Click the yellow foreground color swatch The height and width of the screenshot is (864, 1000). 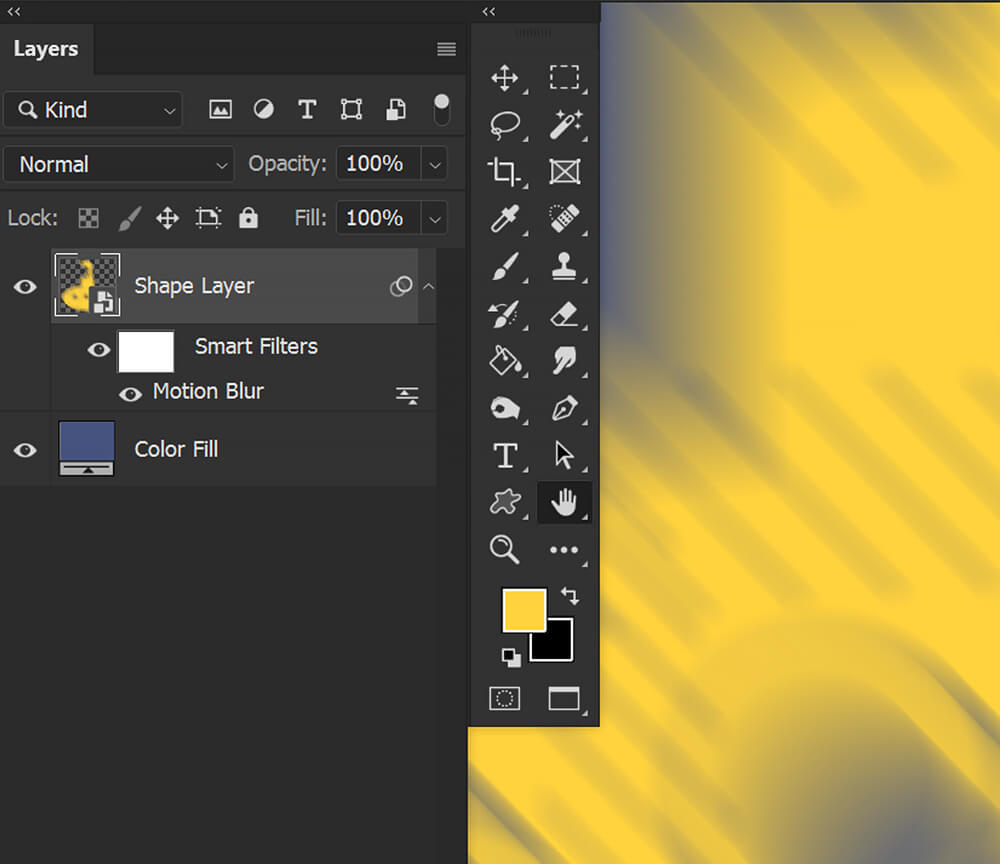(524, 610)
